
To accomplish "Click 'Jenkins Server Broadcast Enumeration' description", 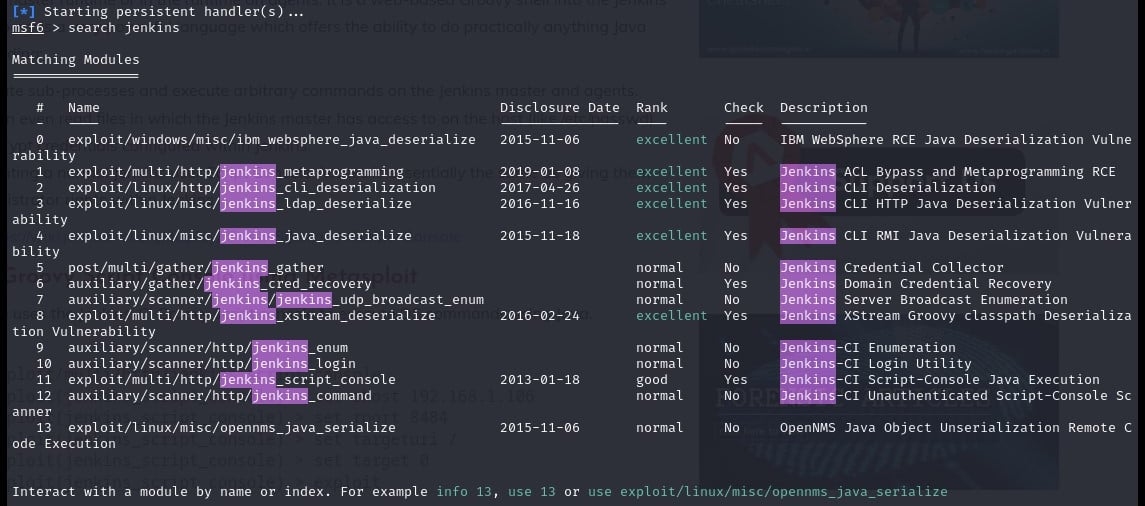I will click(x=924, y=300).
